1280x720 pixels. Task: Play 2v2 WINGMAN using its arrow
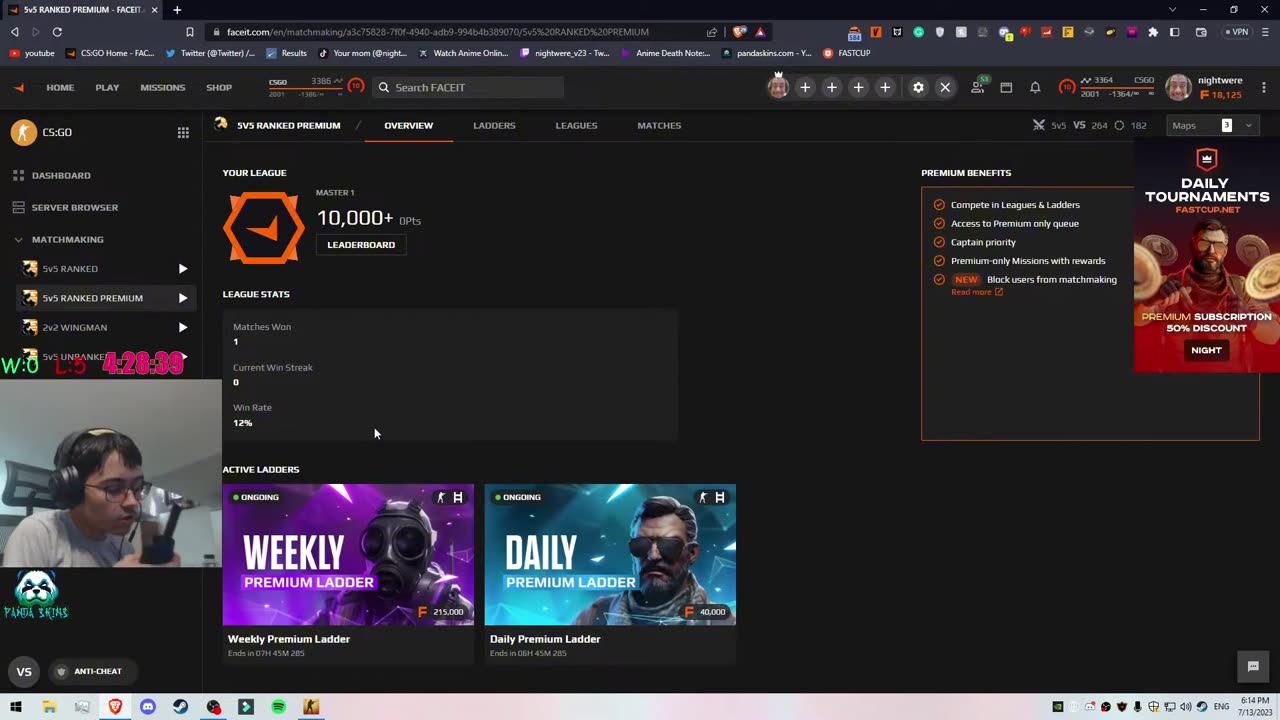click(182, 327)
